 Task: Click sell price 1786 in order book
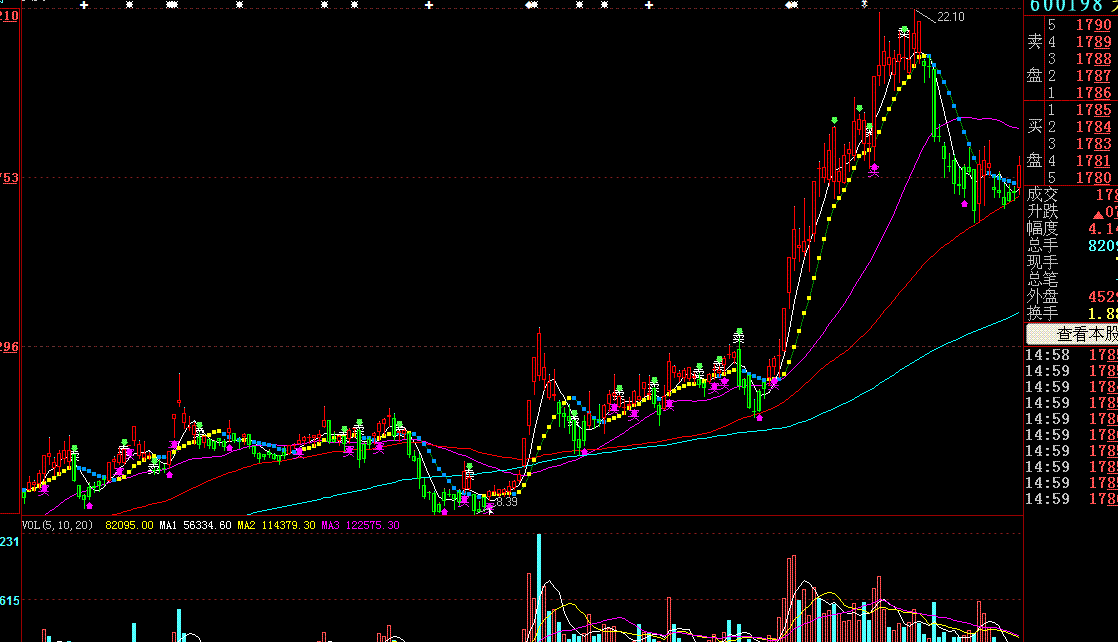coord(1093,93)
